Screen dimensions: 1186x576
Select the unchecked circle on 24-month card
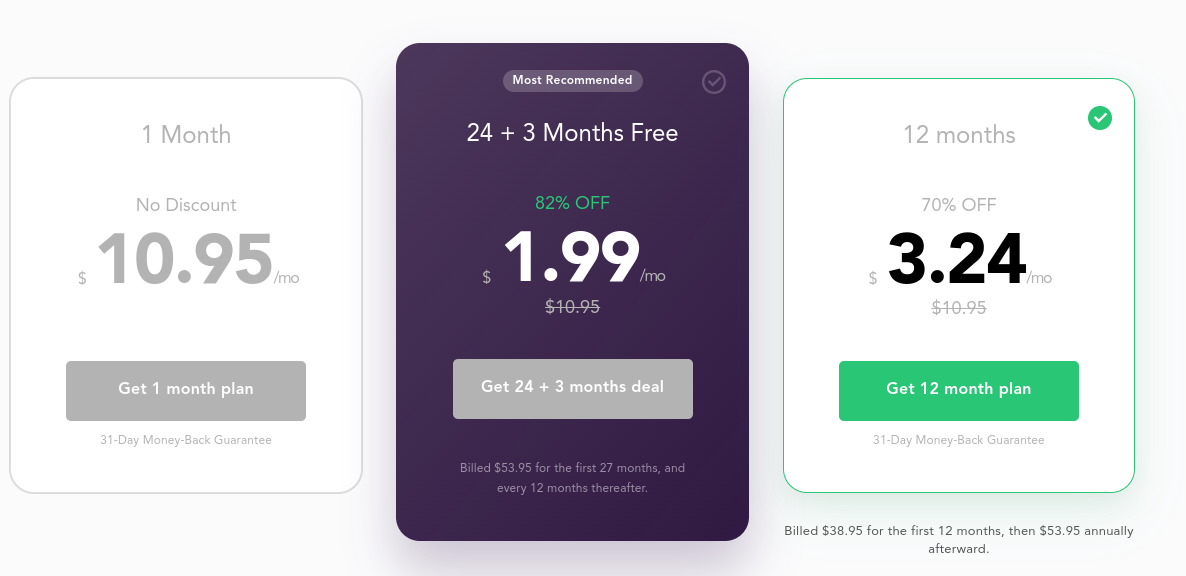tap(714, 82)
